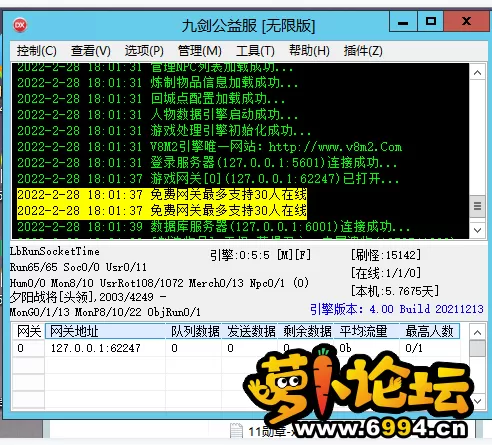This screenshot has width=492, height=445.
Task: Click log line 数据库服务器(127.0.0.1:6001)连接成功
Action: 213,227
